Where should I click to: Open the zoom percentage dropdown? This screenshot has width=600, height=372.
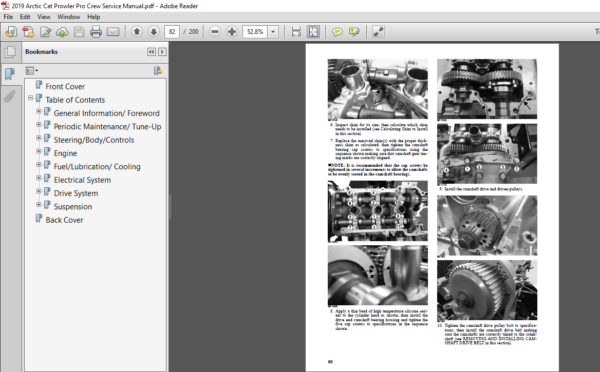(x=273, y=31)
